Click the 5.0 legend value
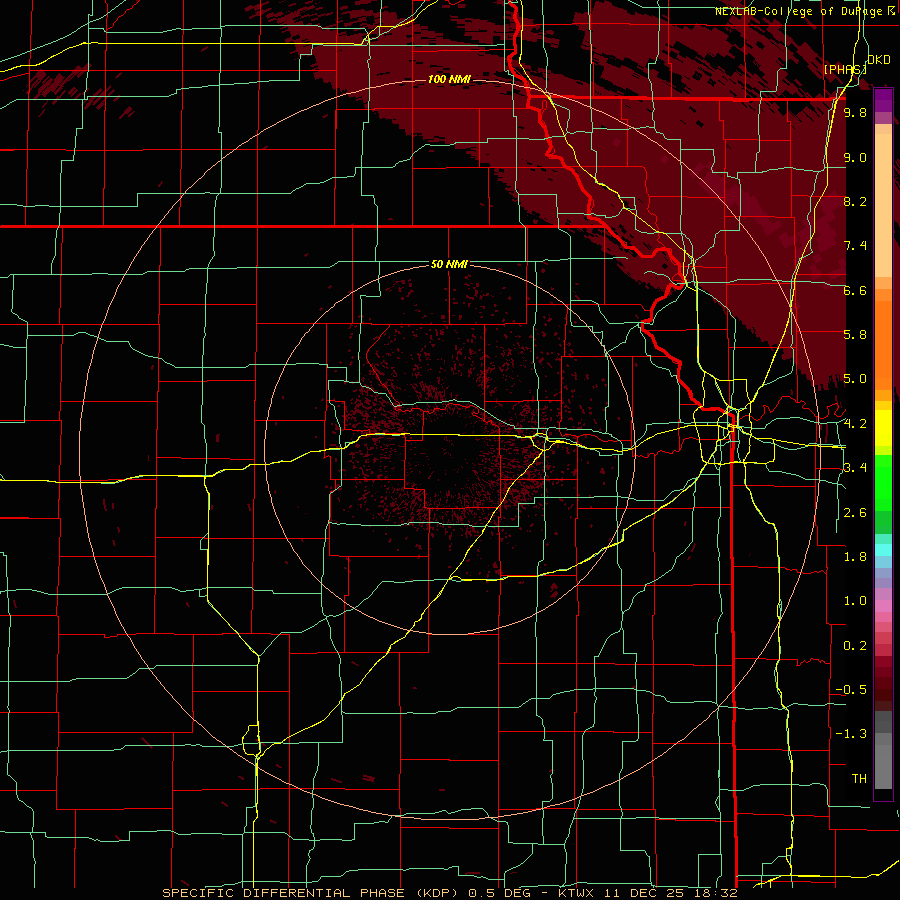The image size is (900, 900). [855, 379]
